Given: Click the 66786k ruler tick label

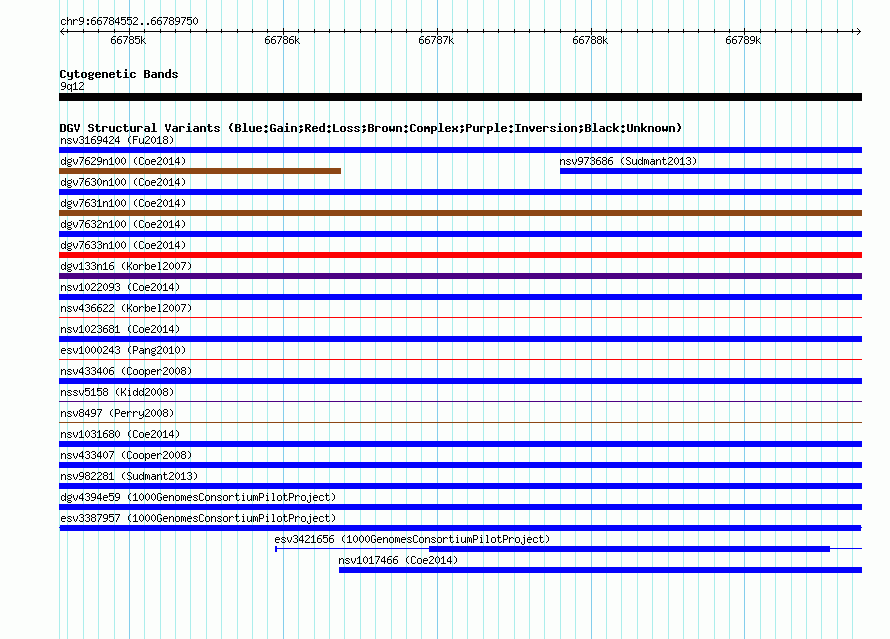Looking at the screenshot, I should (x=282, y=40).
